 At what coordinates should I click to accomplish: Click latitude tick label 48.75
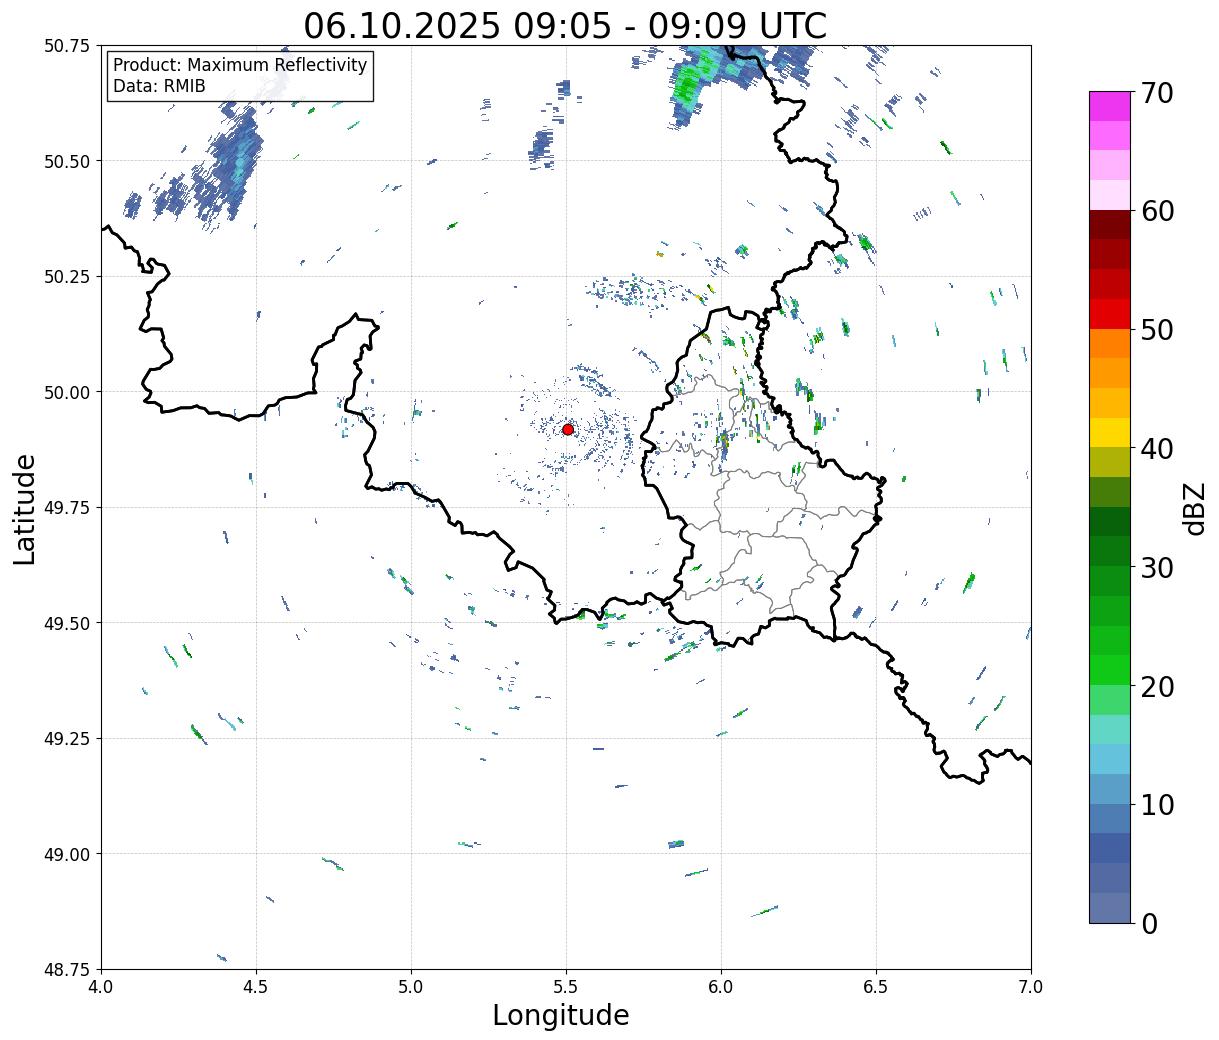pyautogui.click(x=67, y=970)
